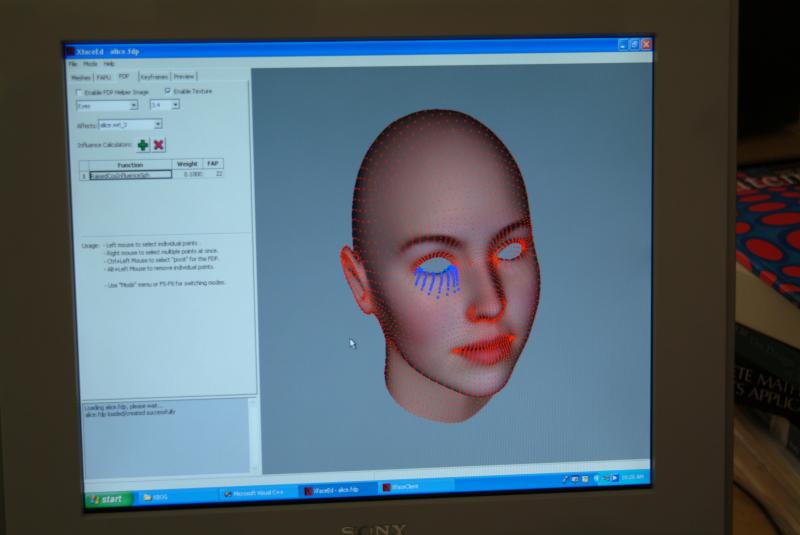Open Microsoft Visual C++ from the taskbar
Viewport: 800px width, 535px height.
click(257, 492)
